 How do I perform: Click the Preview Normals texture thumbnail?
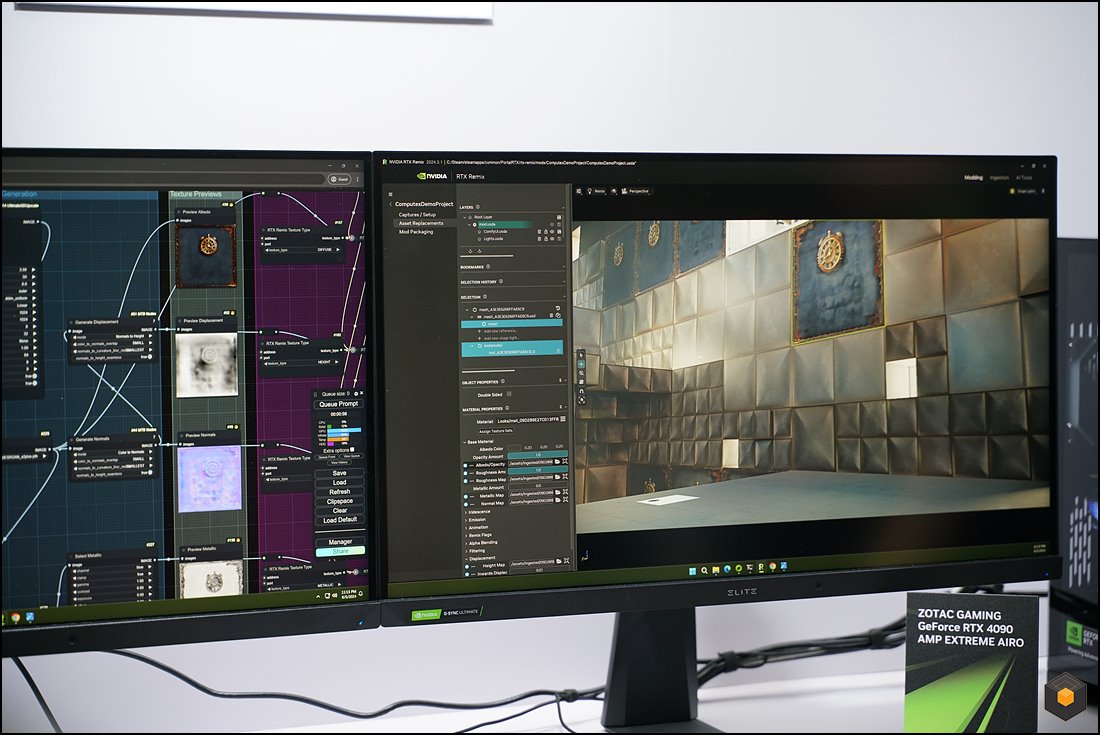coord(210,479)
